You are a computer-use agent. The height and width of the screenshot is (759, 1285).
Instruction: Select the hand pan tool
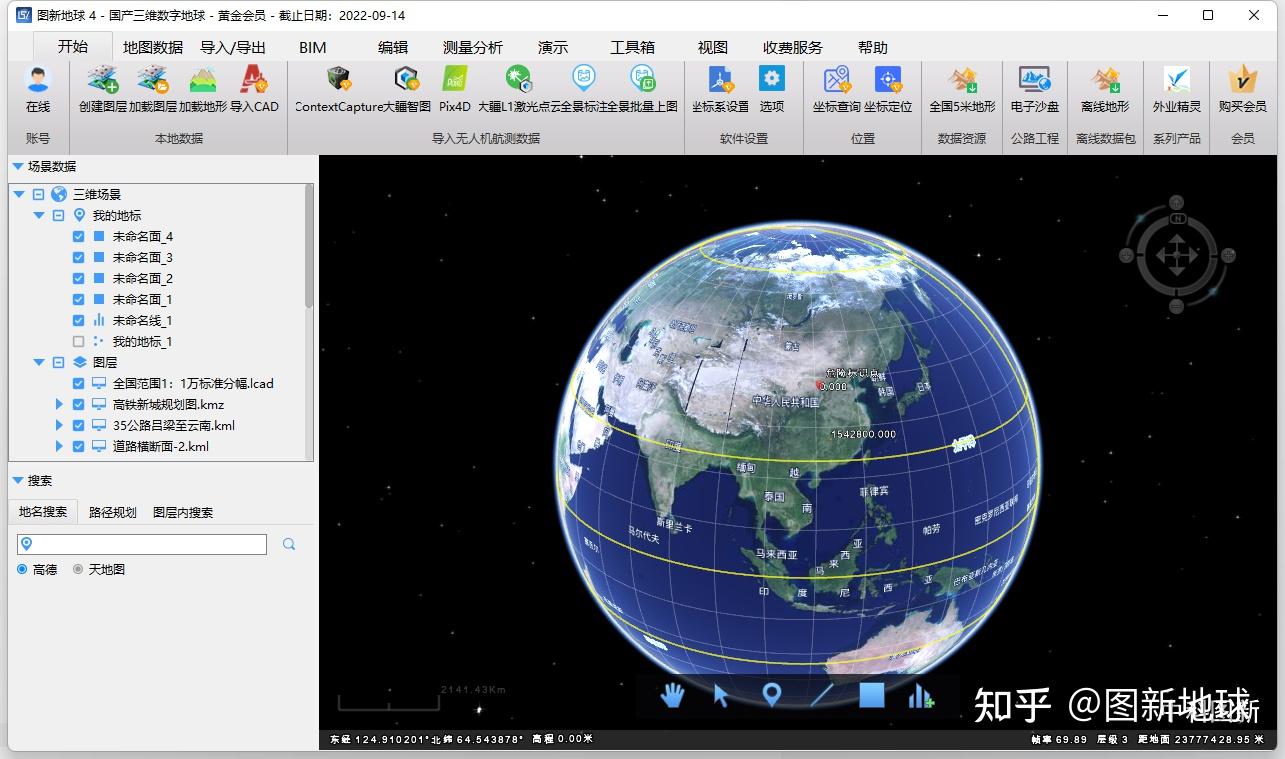(672, 694)
